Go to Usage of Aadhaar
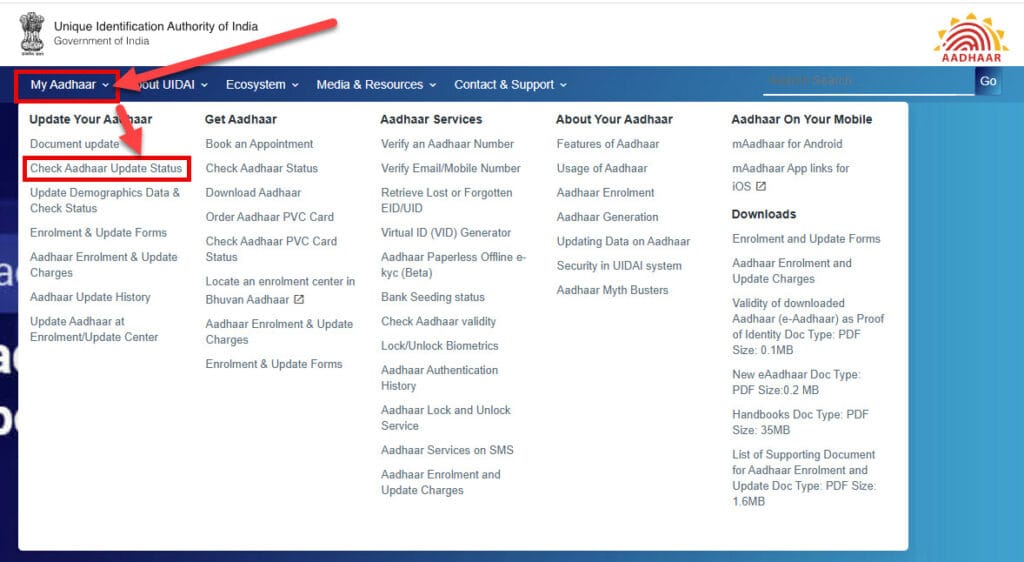1024x562 pixels. point(601,168)
